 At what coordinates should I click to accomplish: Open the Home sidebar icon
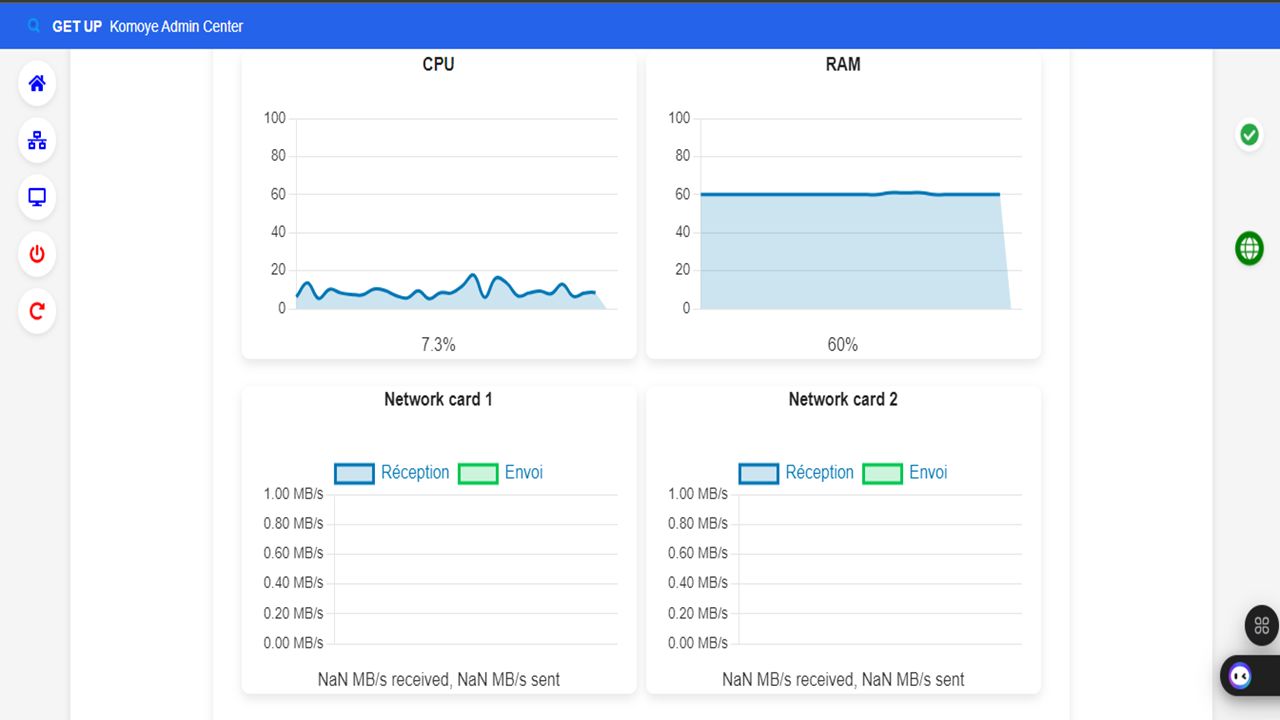pos(37,83)
